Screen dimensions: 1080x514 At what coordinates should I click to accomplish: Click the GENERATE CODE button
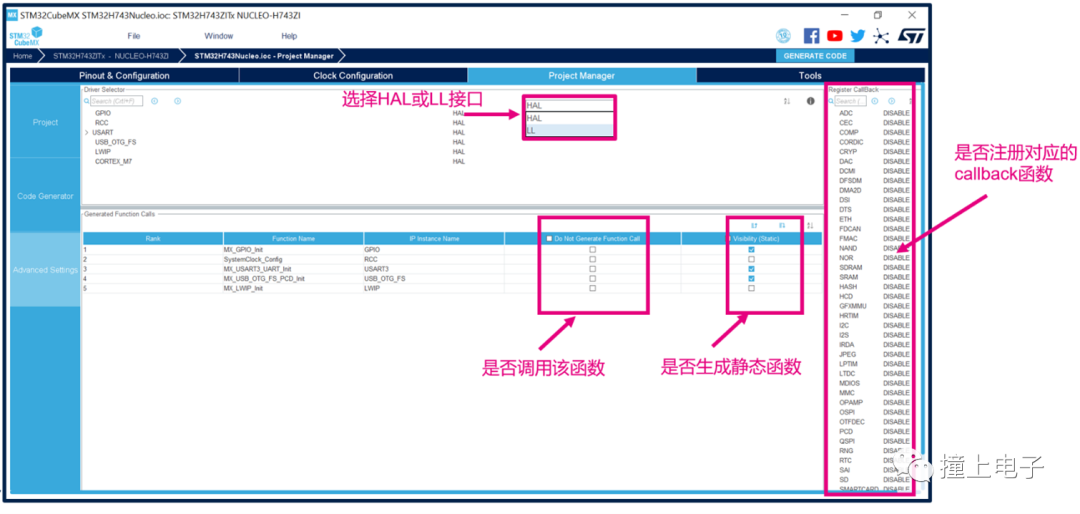click(x=815, y=56)
